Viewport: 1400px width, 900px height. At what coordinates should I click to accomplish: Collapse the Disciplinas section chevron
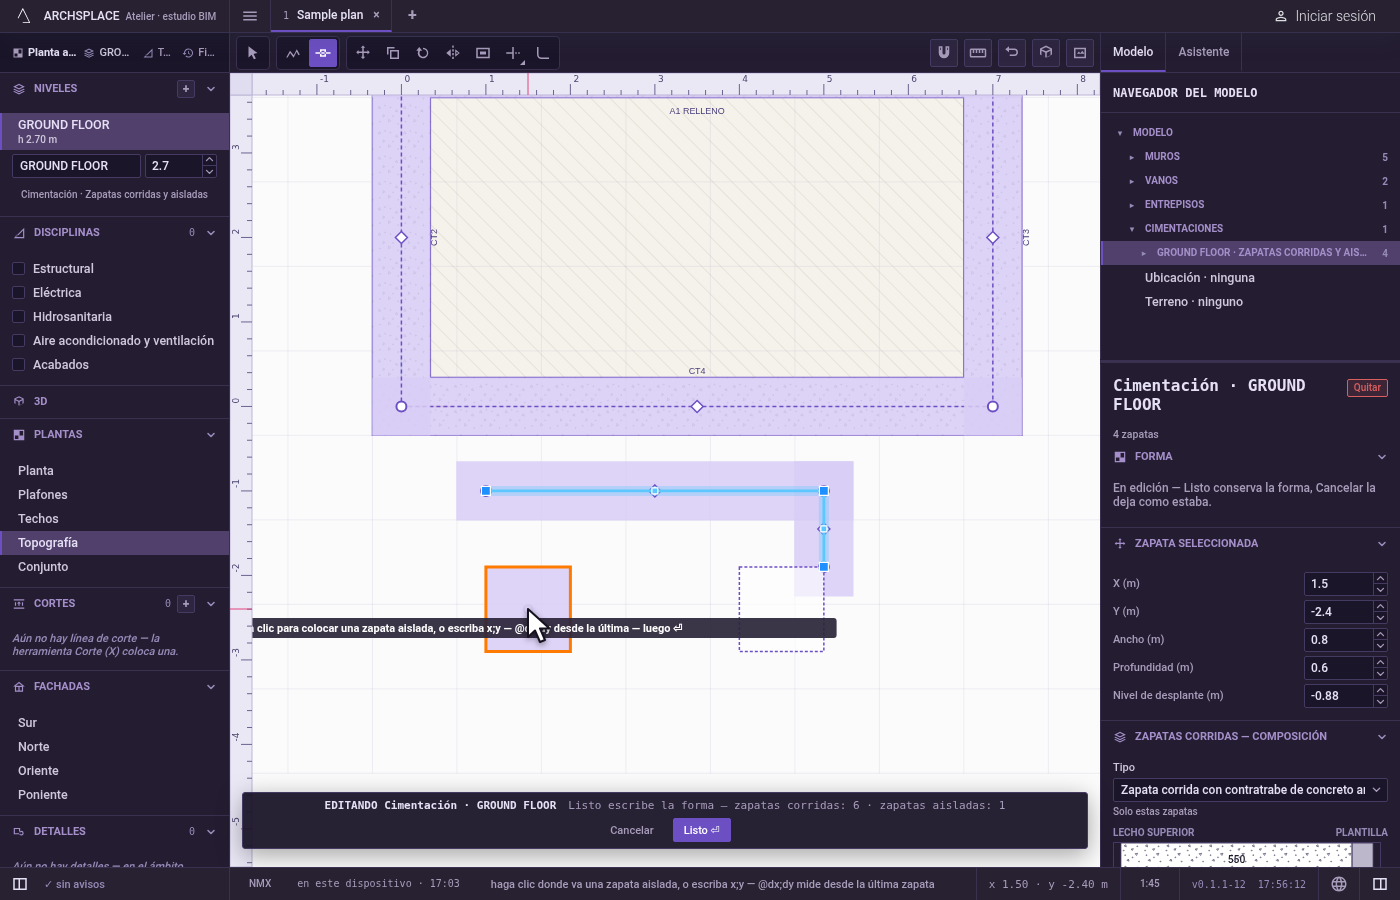tap(211, 233)
